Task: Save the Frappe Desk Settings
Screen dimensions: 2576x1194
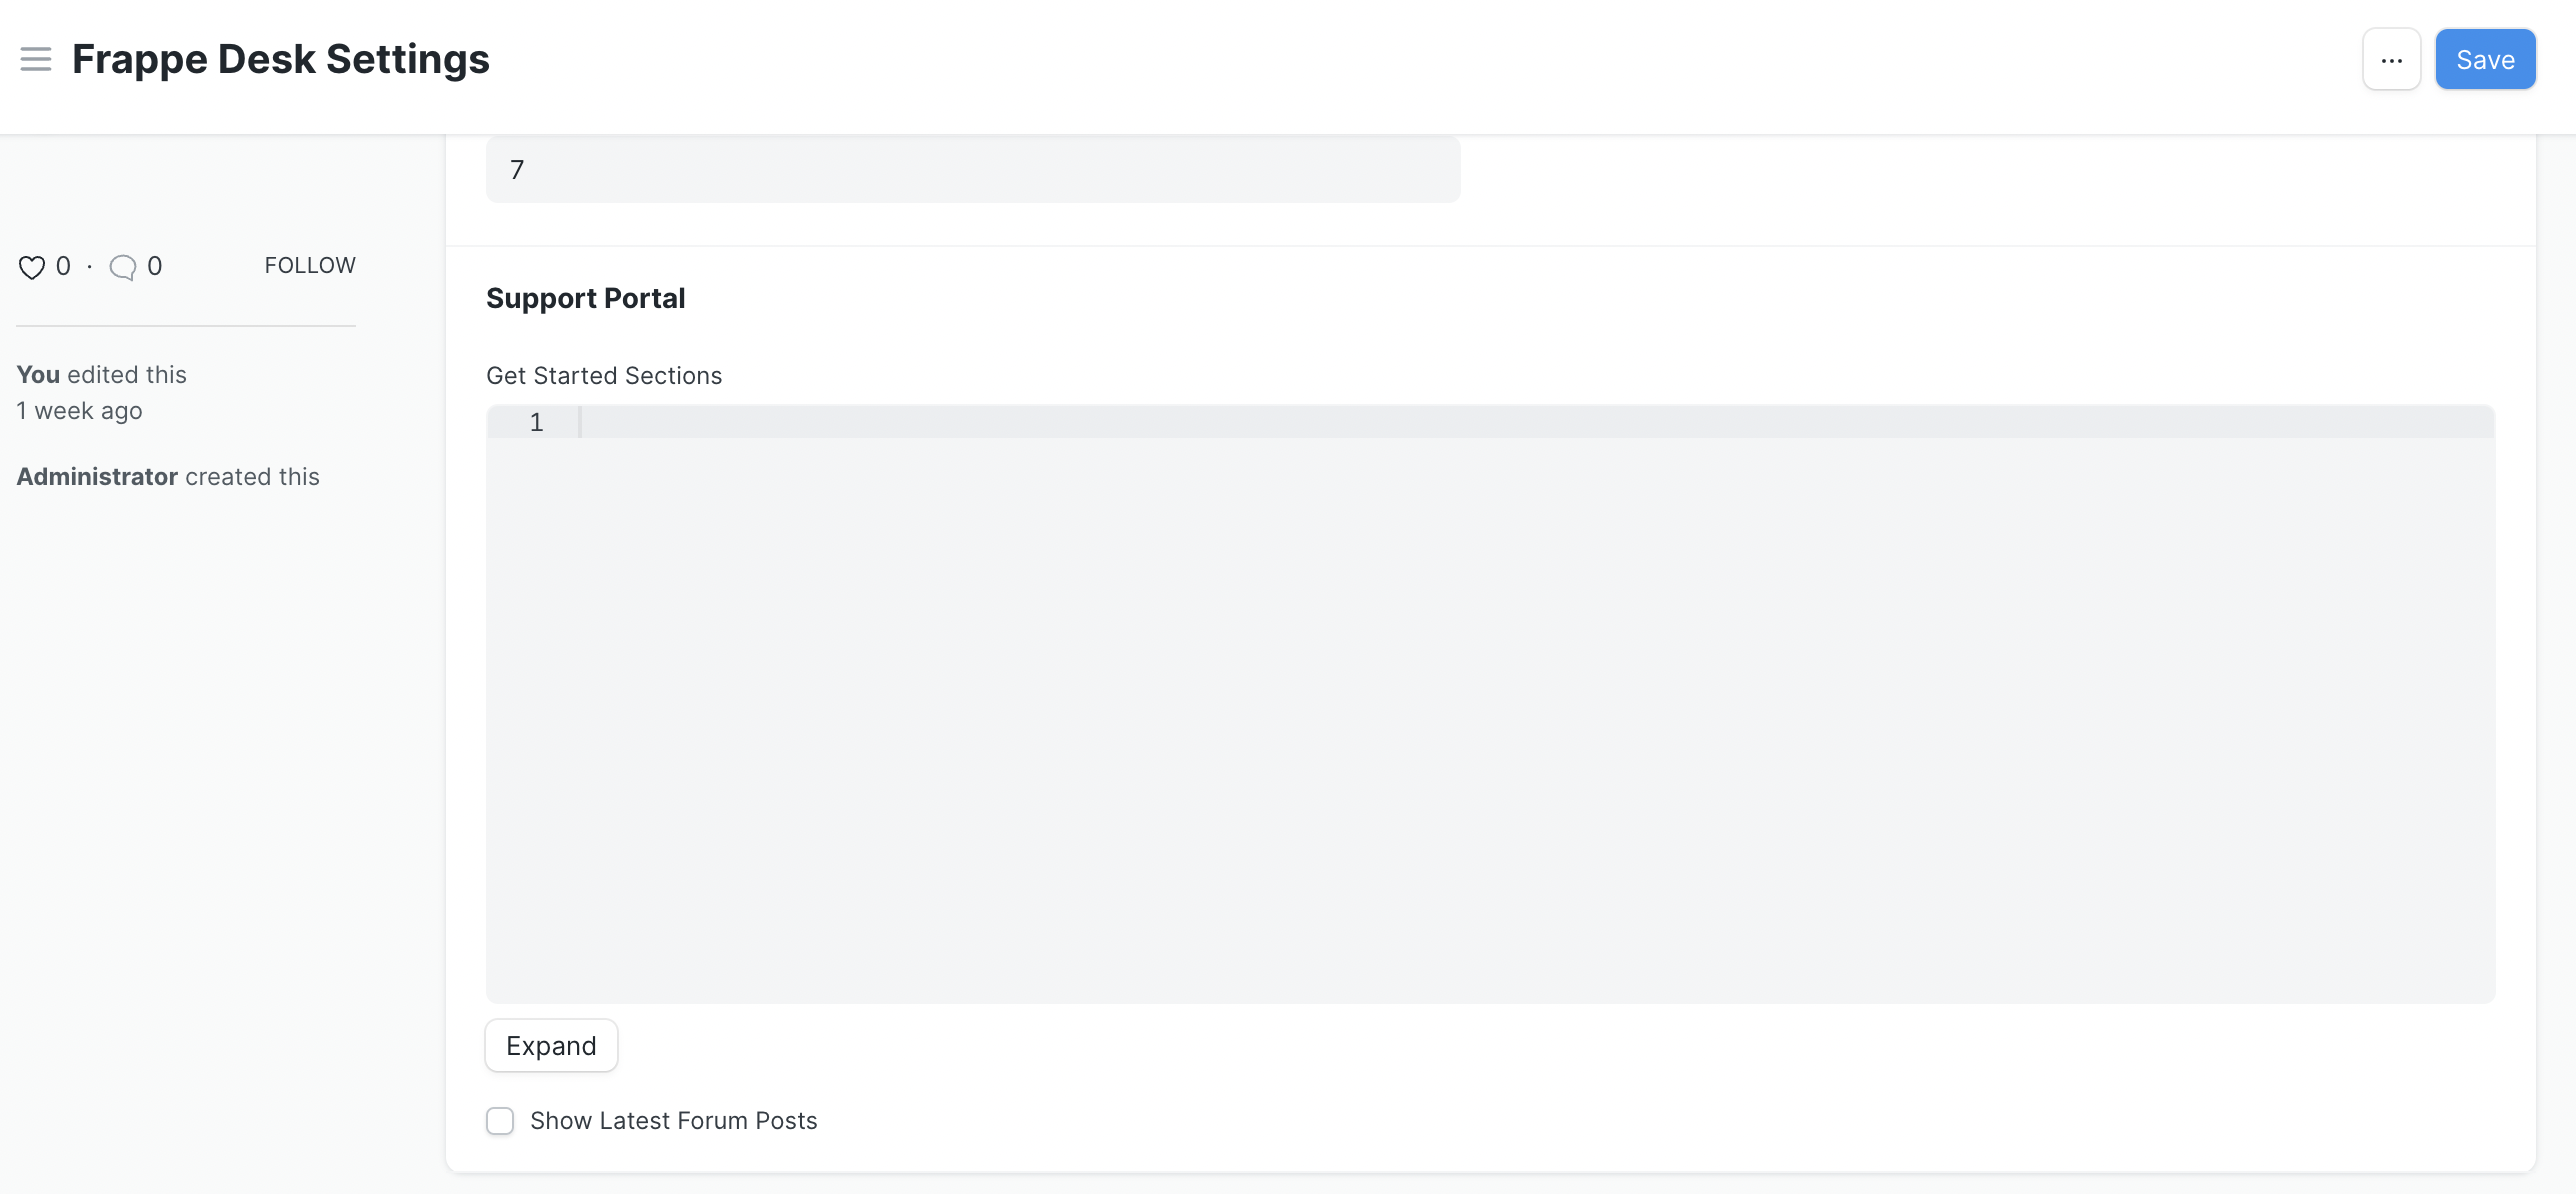Action: pos(2485,59)
